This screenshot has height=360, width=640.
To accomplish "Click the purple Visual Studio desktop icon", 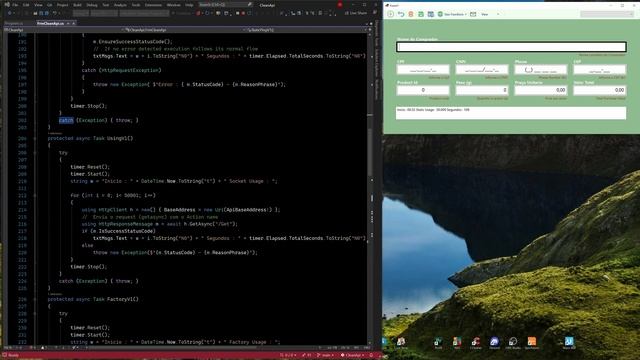I will [x=494, y=342].
